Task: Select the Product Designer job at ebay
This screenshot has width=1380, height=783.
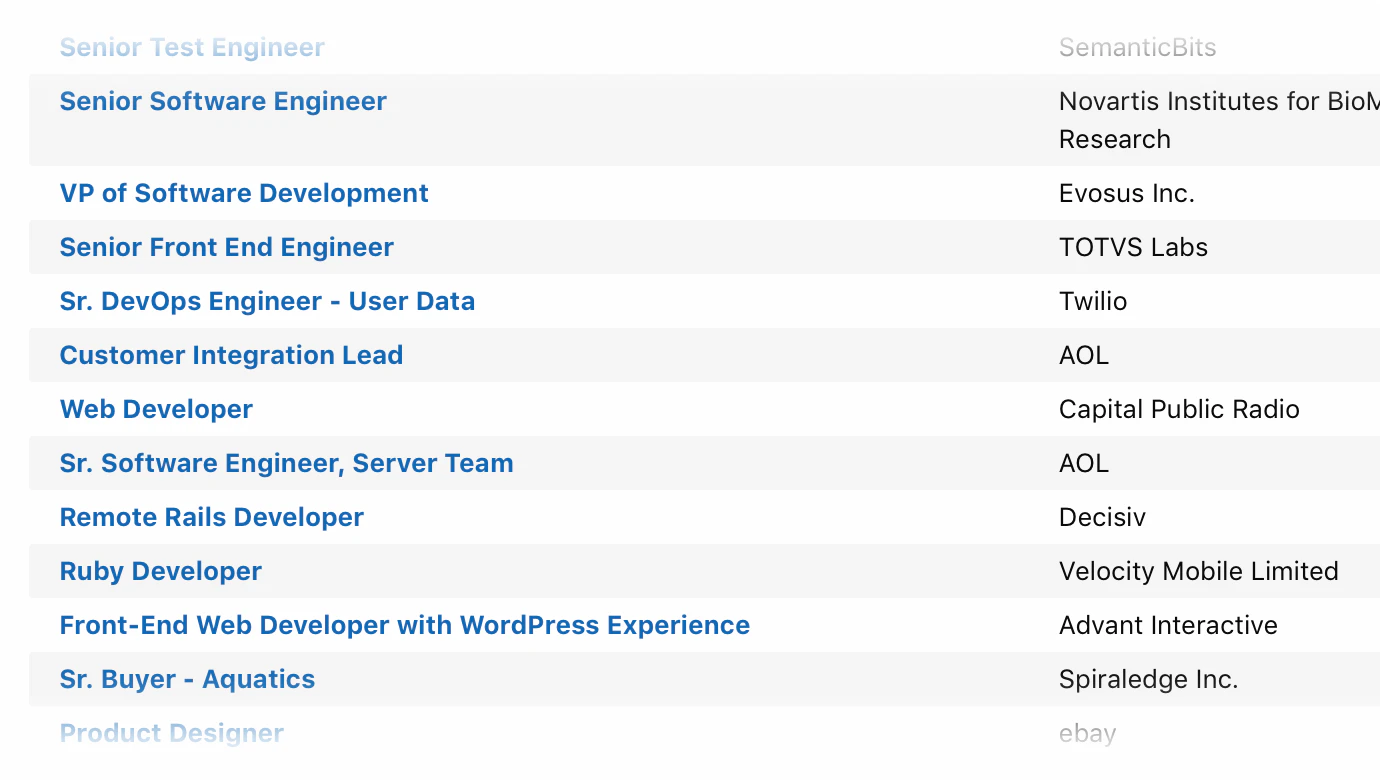Action: click(x=171, y=733)
